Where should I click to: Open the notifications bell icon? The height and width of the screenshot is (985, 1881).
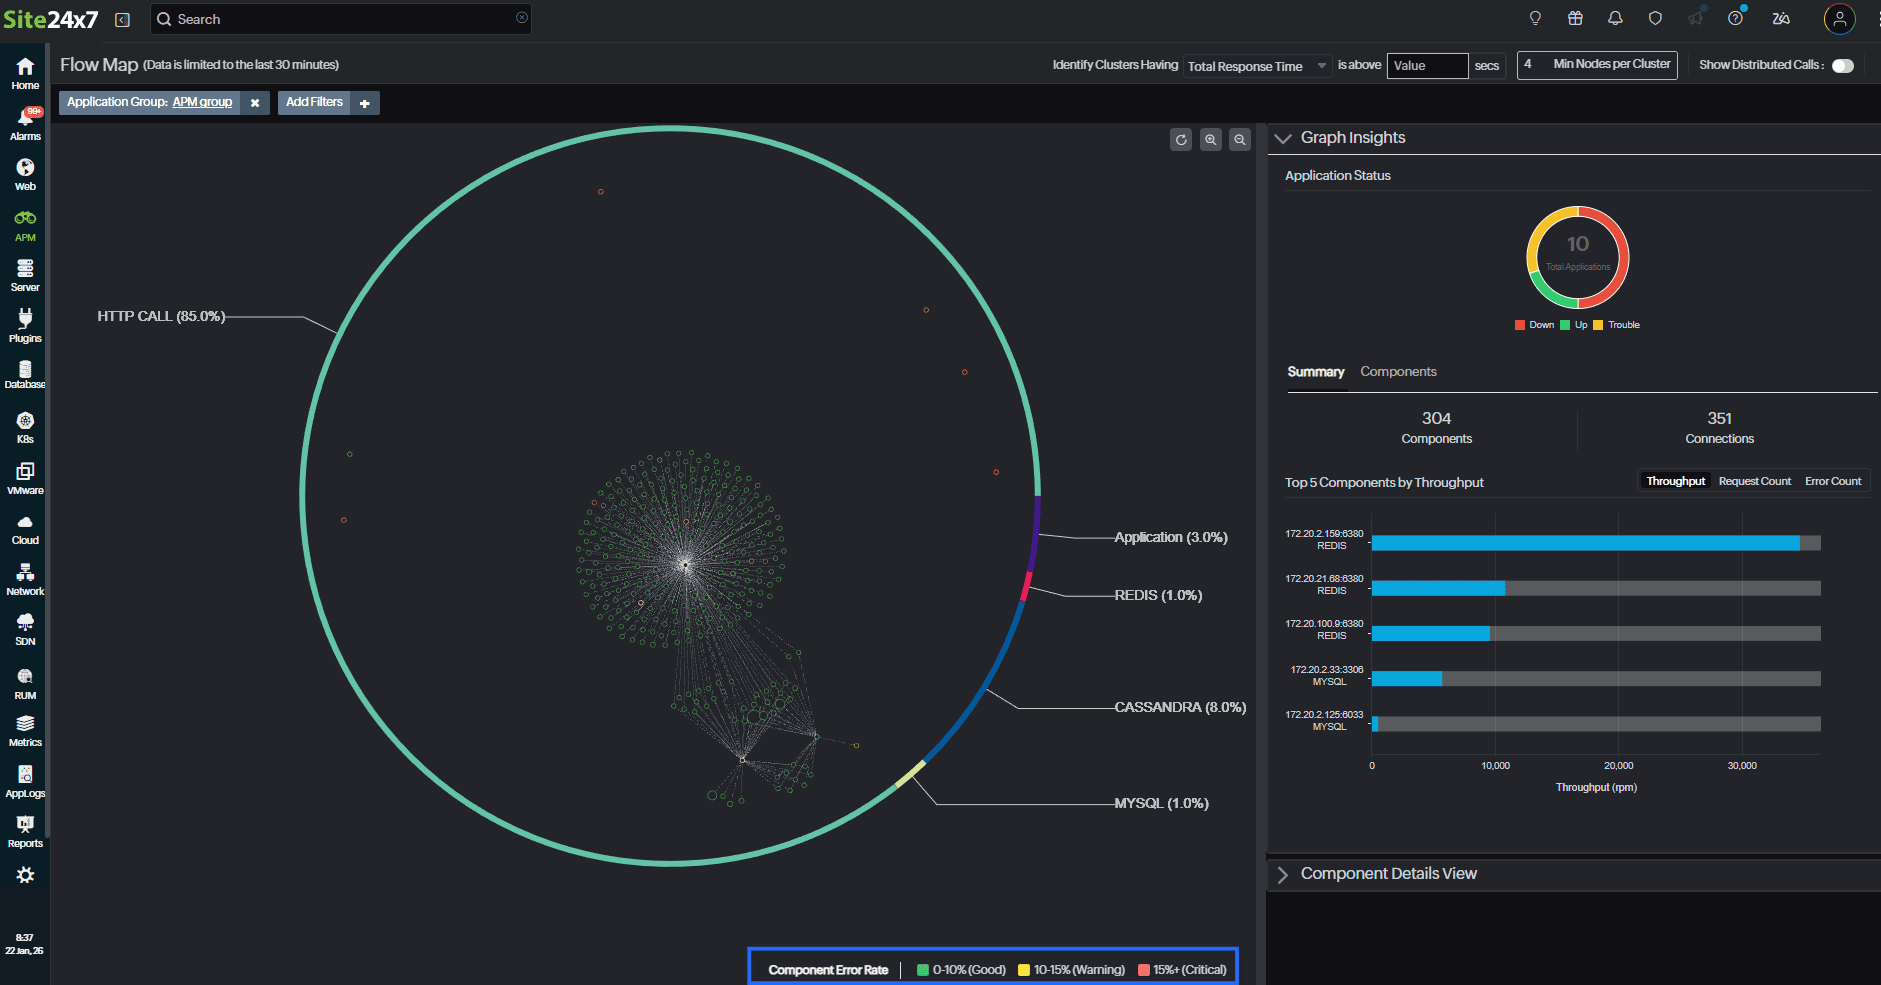tap(1615, 18)
